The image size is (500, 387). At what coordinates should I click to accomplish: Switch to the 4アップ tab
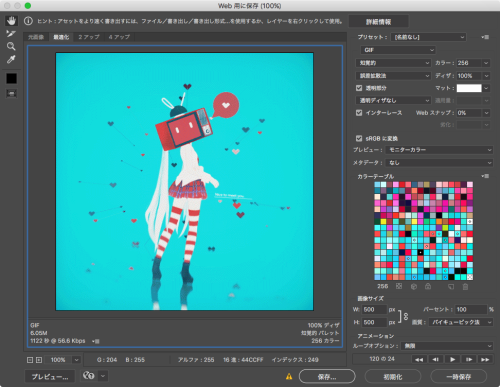(119, 37)
